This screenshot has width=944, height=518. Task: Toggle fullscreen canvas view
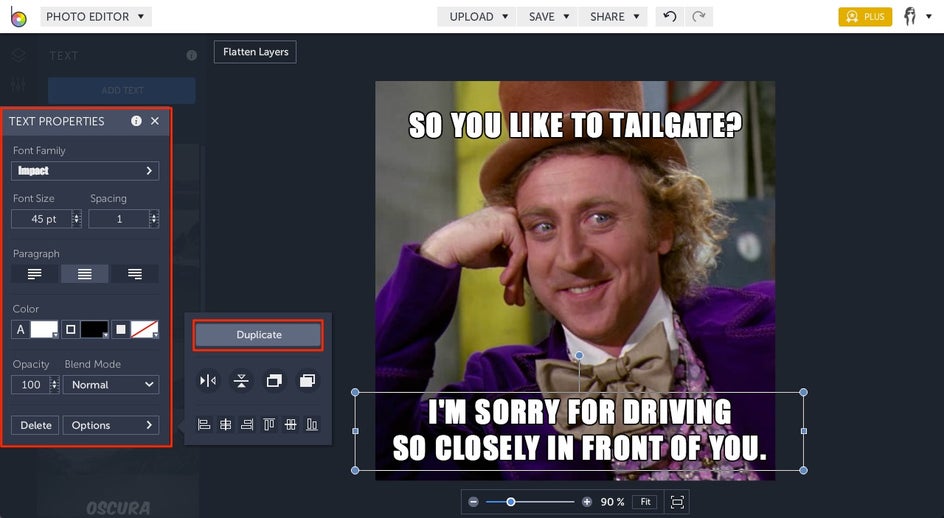point(677,502)
